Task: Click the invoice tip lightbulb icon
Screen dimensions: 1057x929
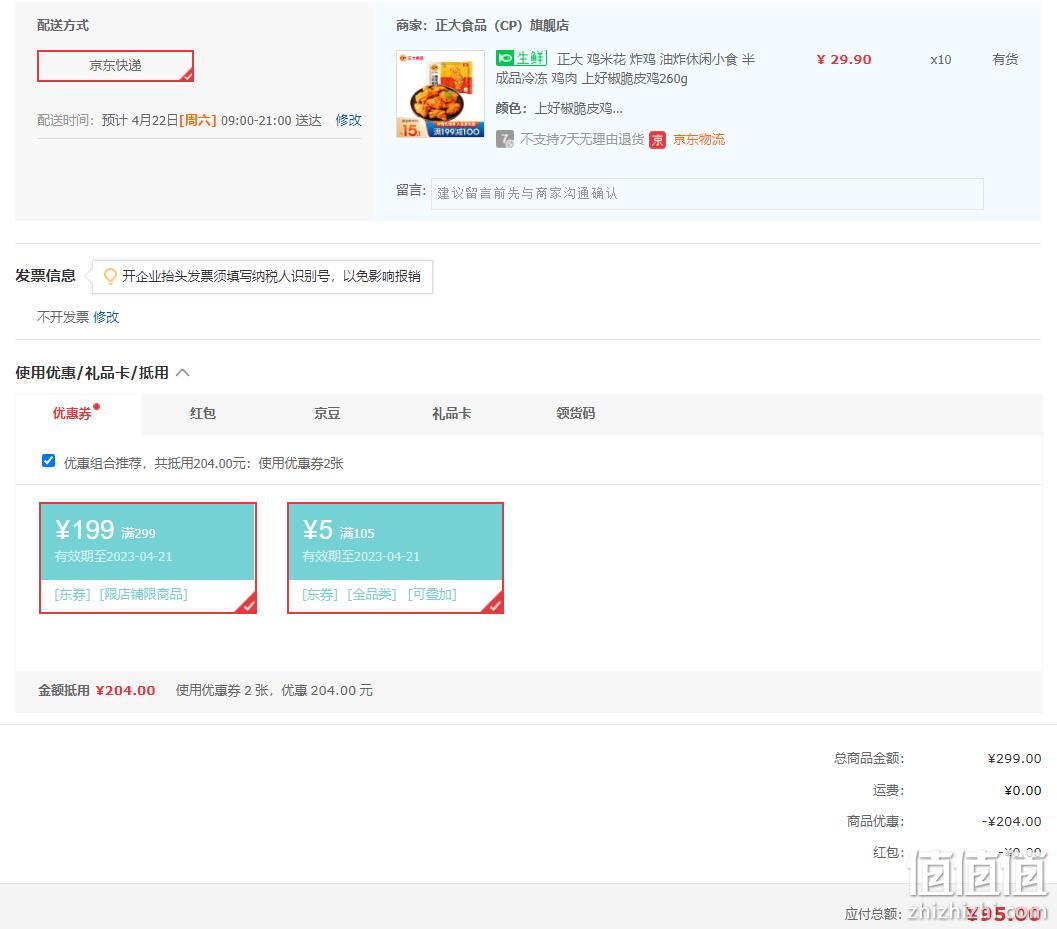Action: tap(110, 276)
